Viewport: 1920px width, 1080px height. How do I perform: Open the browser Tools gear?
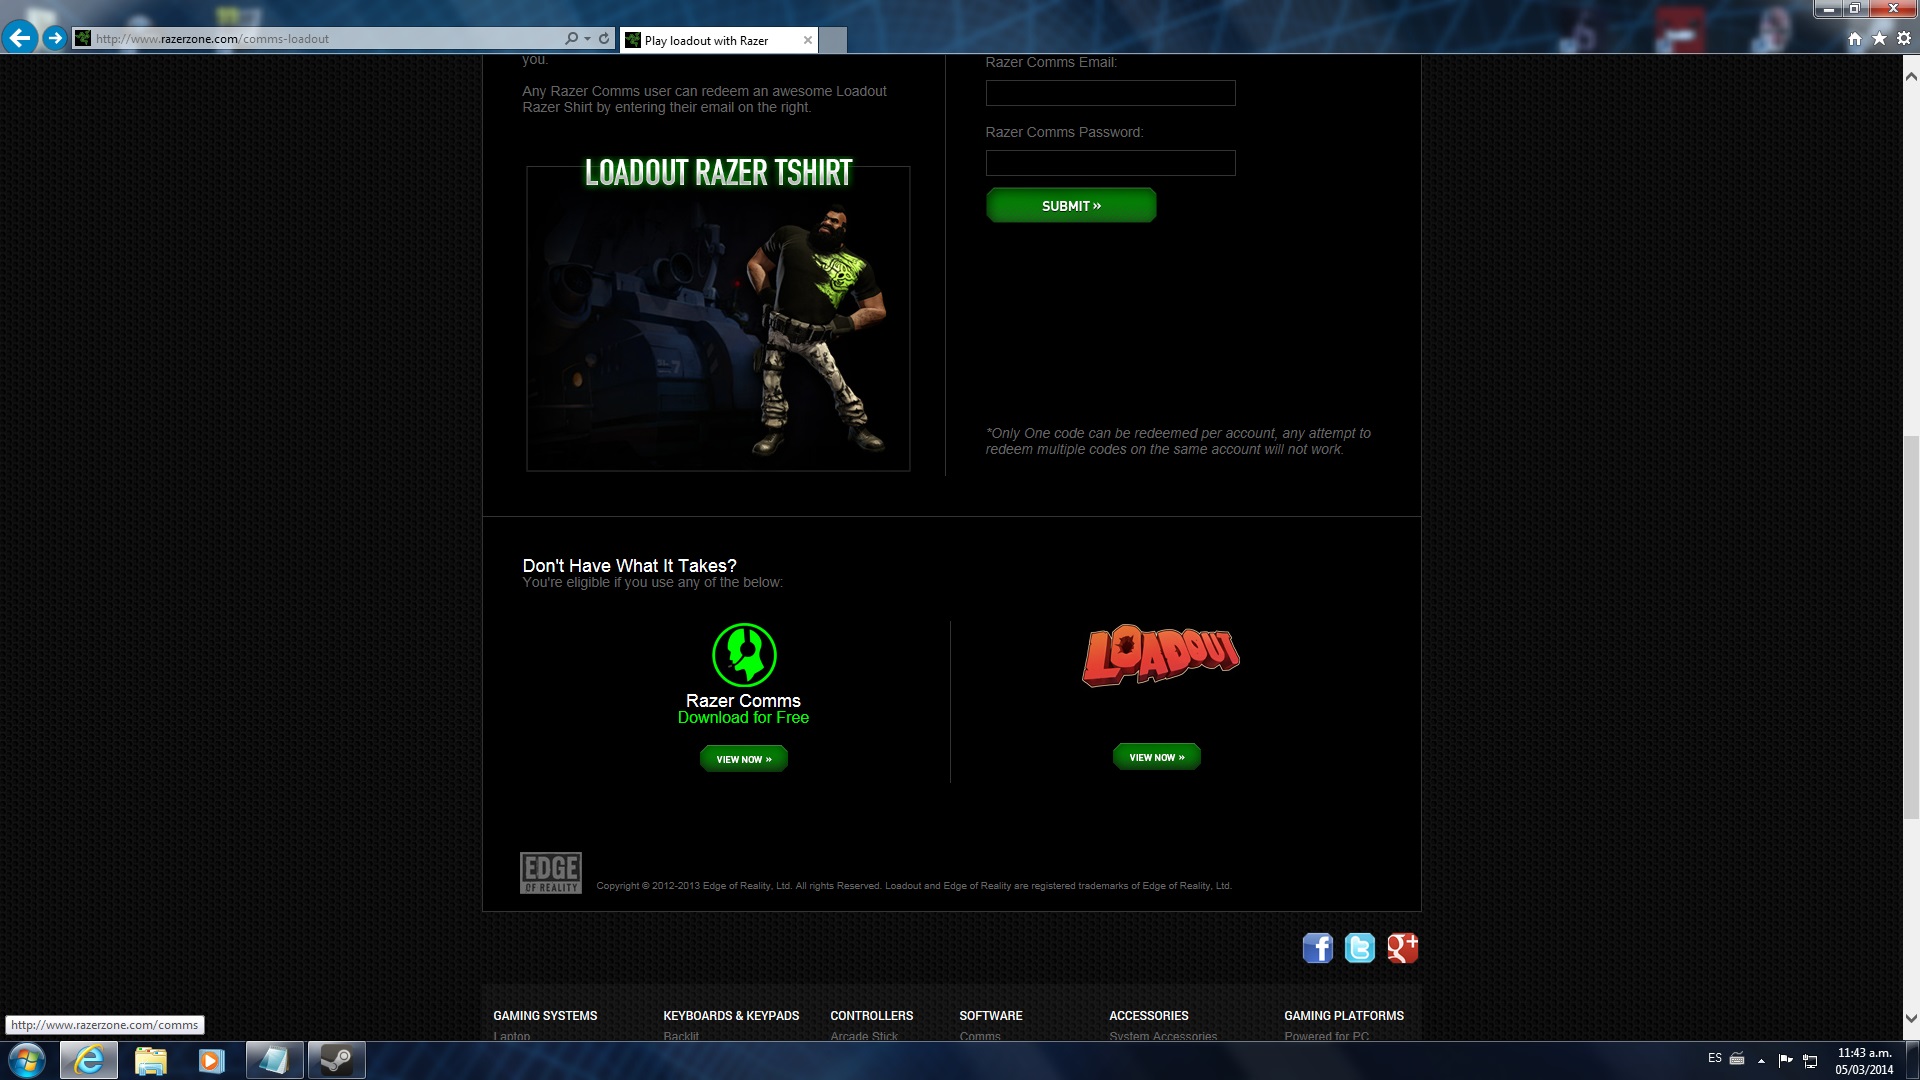(x=1904, y=39)
